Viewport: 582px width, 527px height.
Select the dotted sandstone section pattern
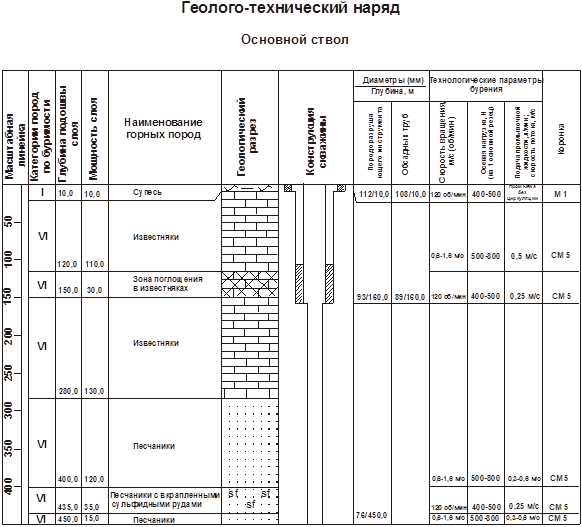(250, 443)
